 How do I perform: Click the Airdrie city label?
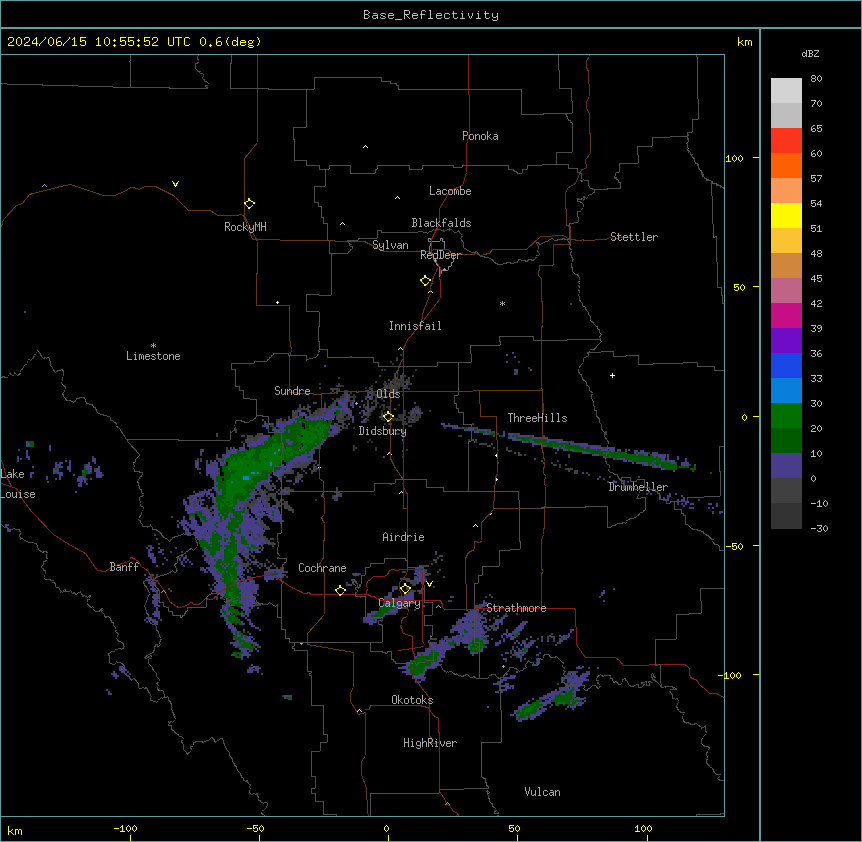pyautogui.click(x=404, y=537)
